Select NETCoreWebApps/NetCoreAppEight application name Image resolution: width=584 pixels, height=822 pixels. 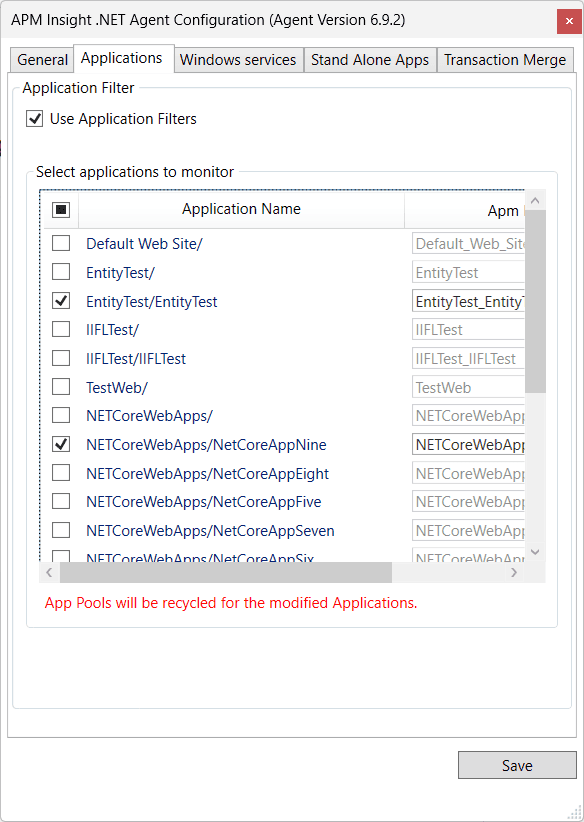tap(208, 473)
